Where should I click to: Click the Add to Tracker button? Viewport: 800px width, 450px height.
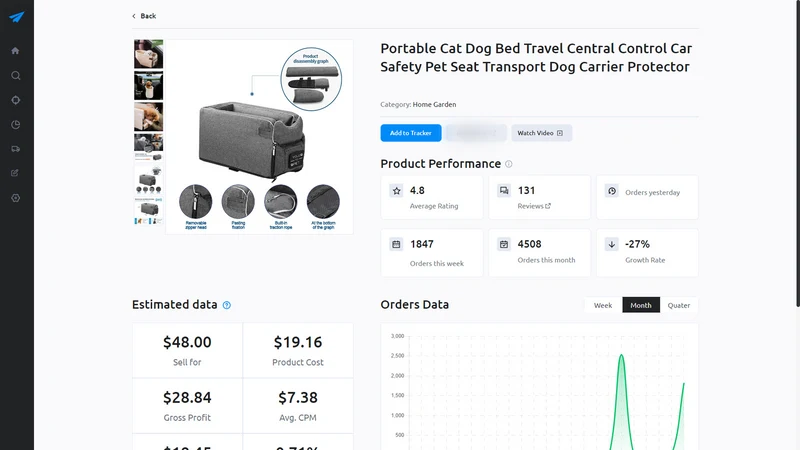411,133
